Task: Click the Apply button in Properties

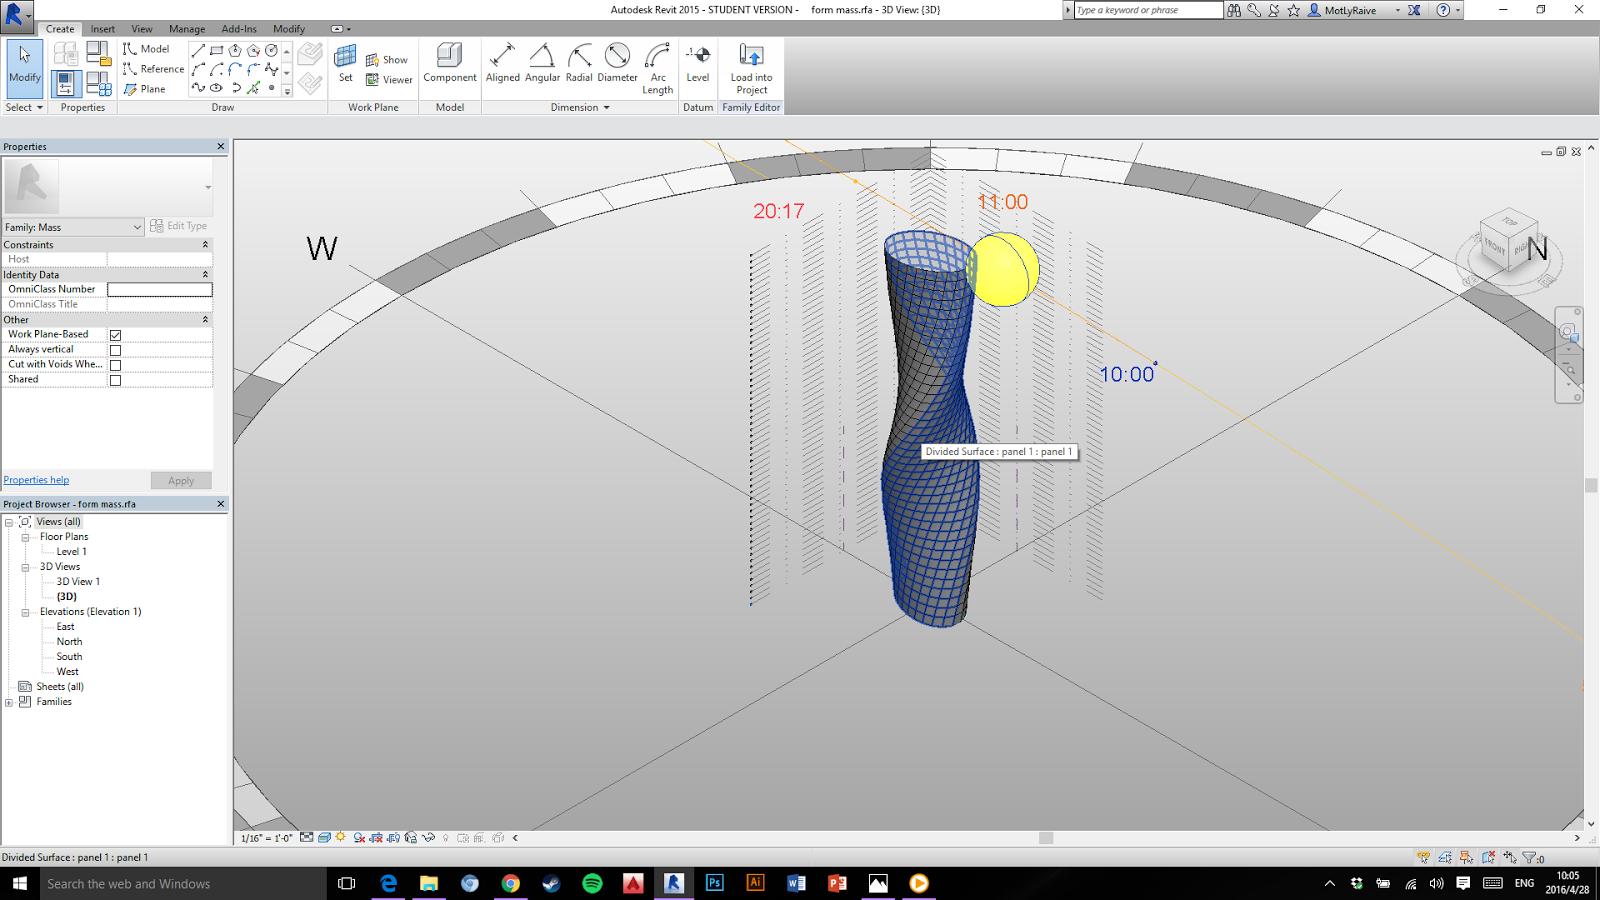Action: point(180,480)
